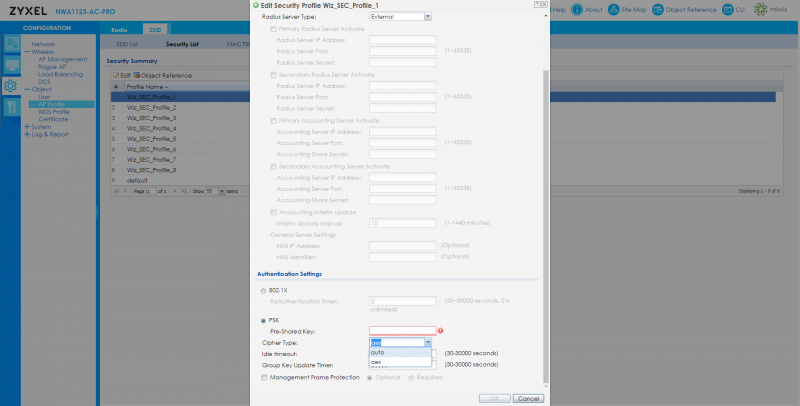Image resolution: width=800 pixels, height=406 pixels.
Task: Enable Secondary Radius Server Activate checkbox
Action: pyautogui.click(x=273, y=75)
